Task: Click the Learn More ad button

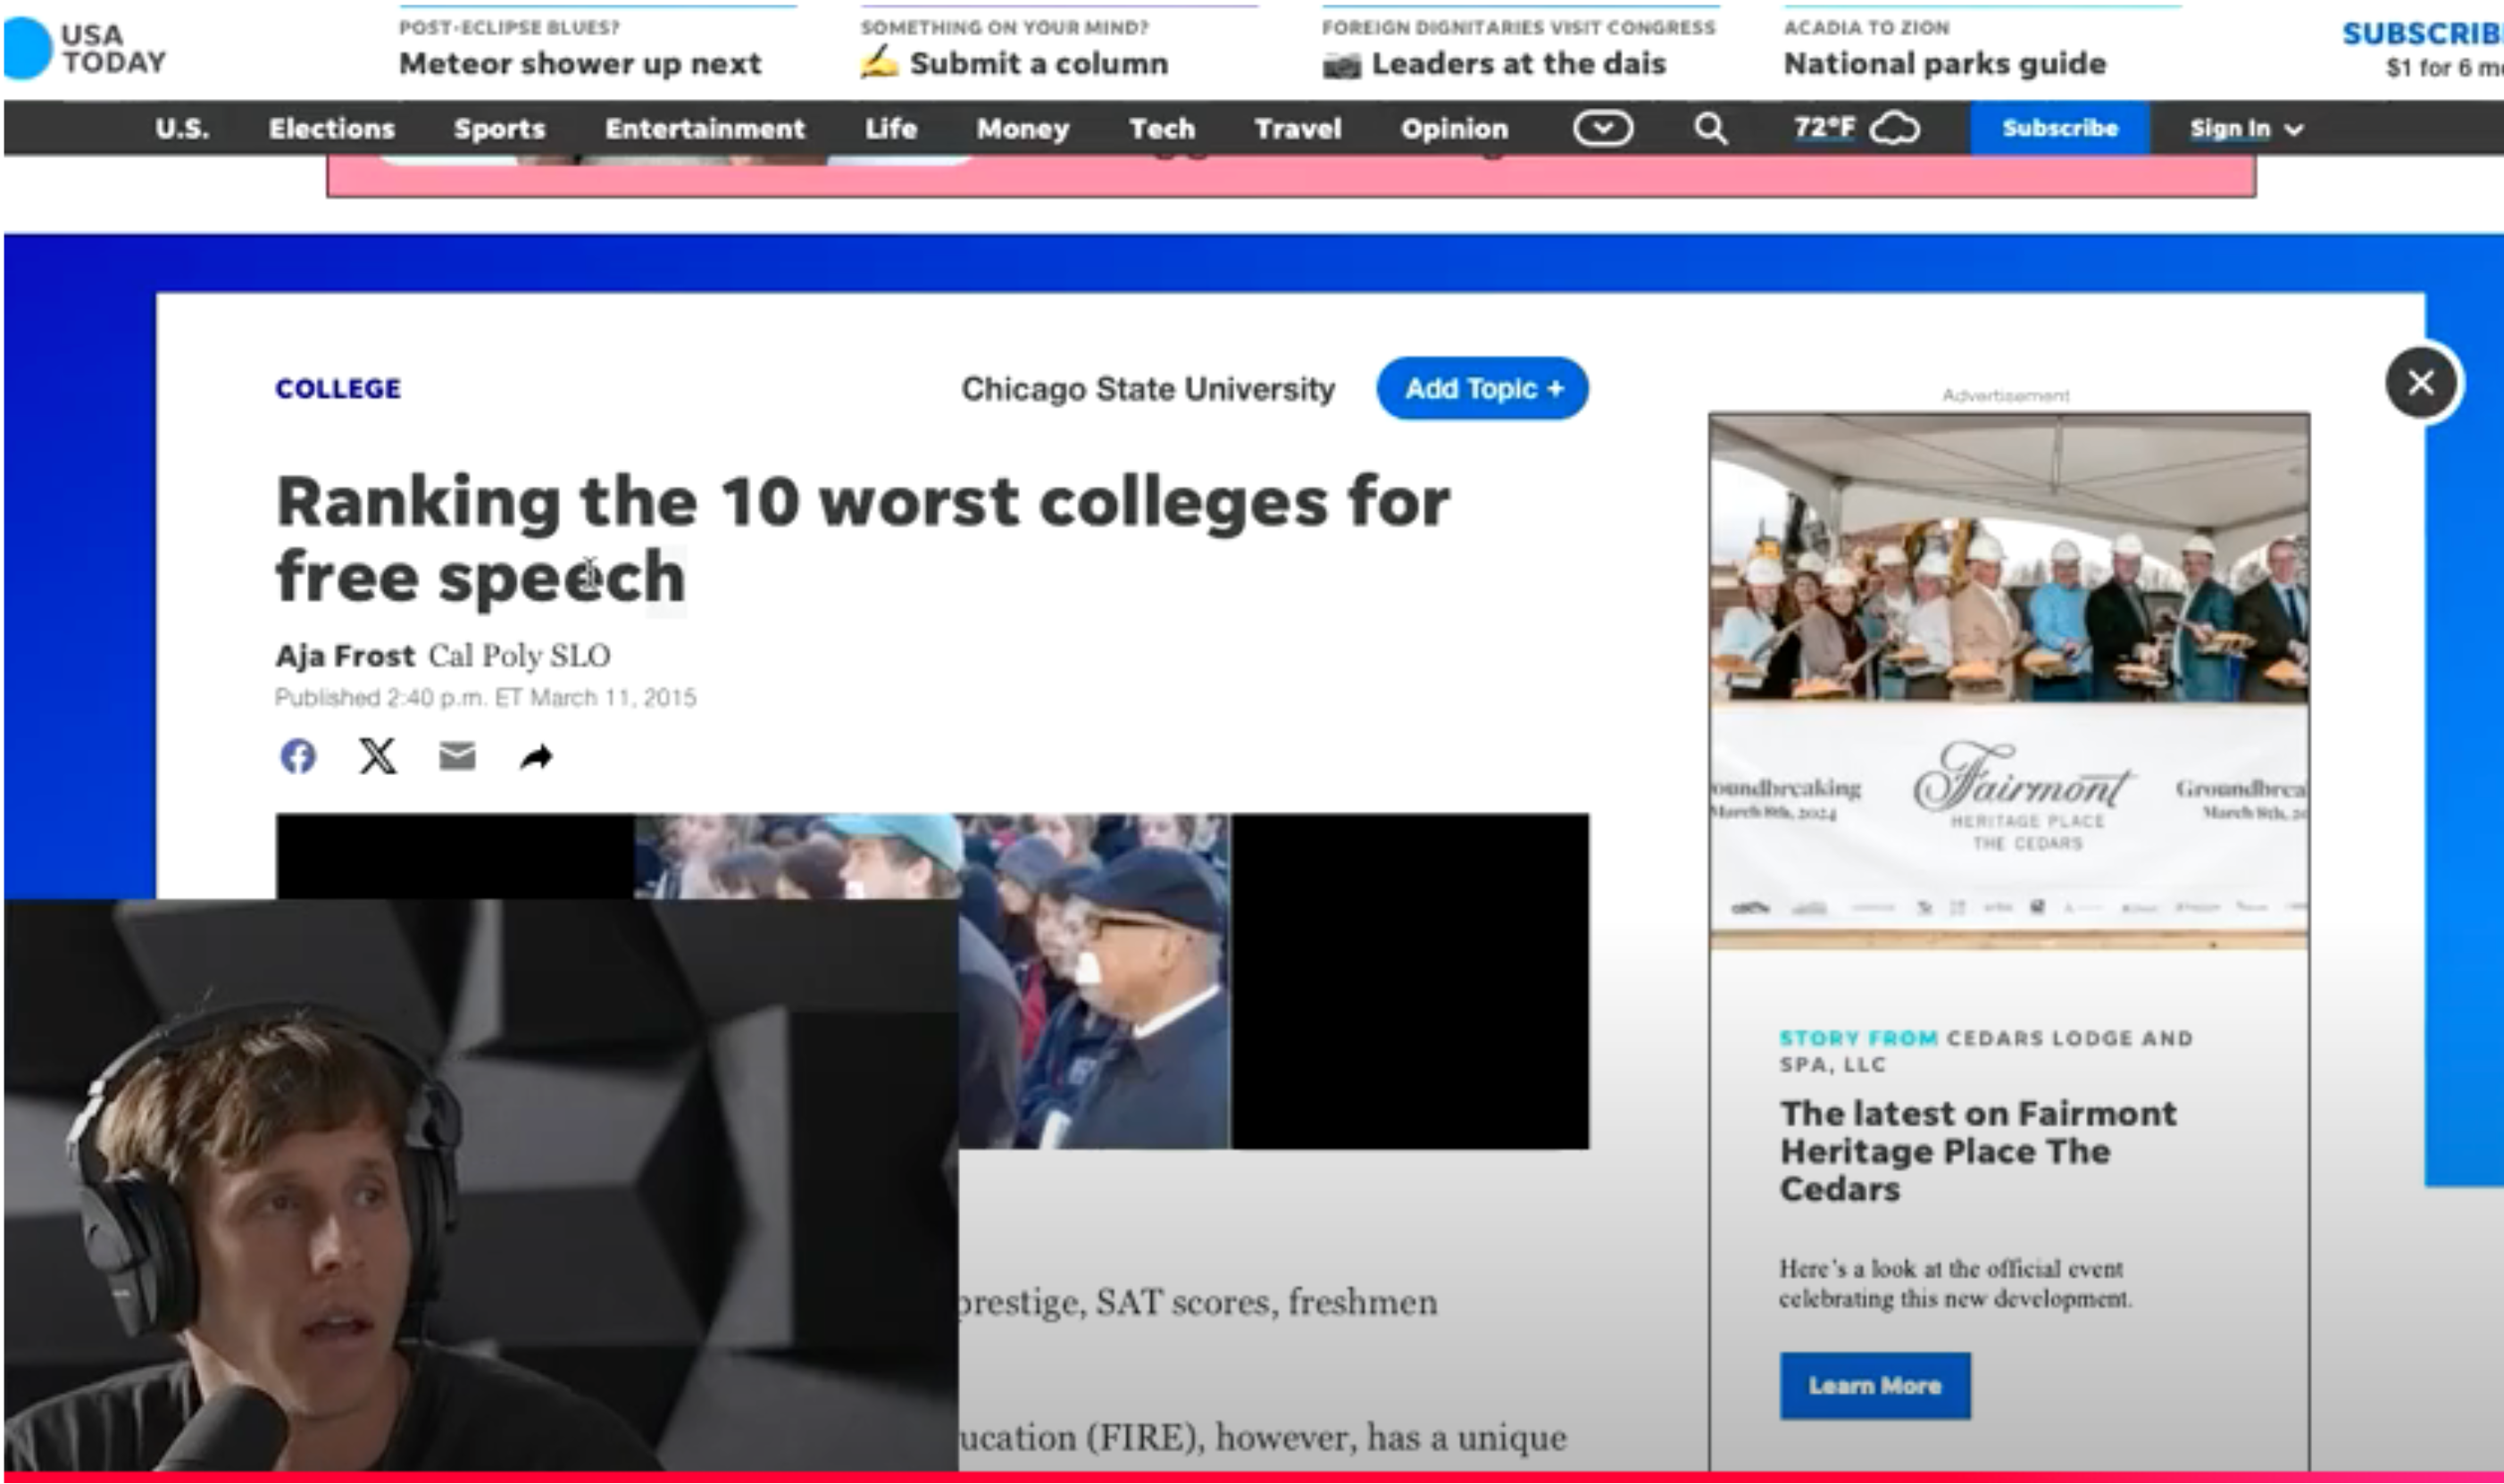Action: tap(1875, 1385)
